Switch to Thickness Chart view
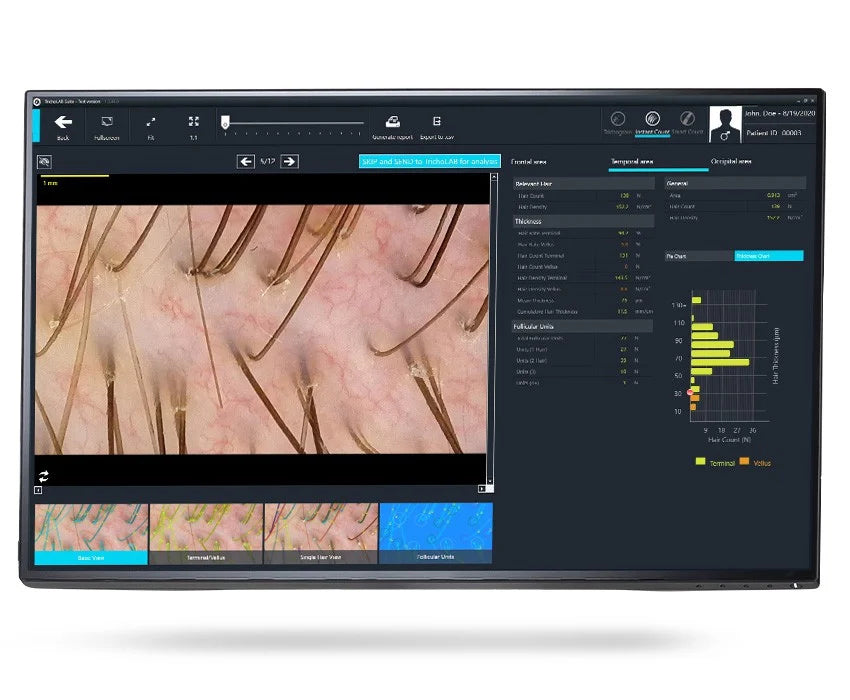Viewport: 850px width, 700px height. (x=768, y=256)
